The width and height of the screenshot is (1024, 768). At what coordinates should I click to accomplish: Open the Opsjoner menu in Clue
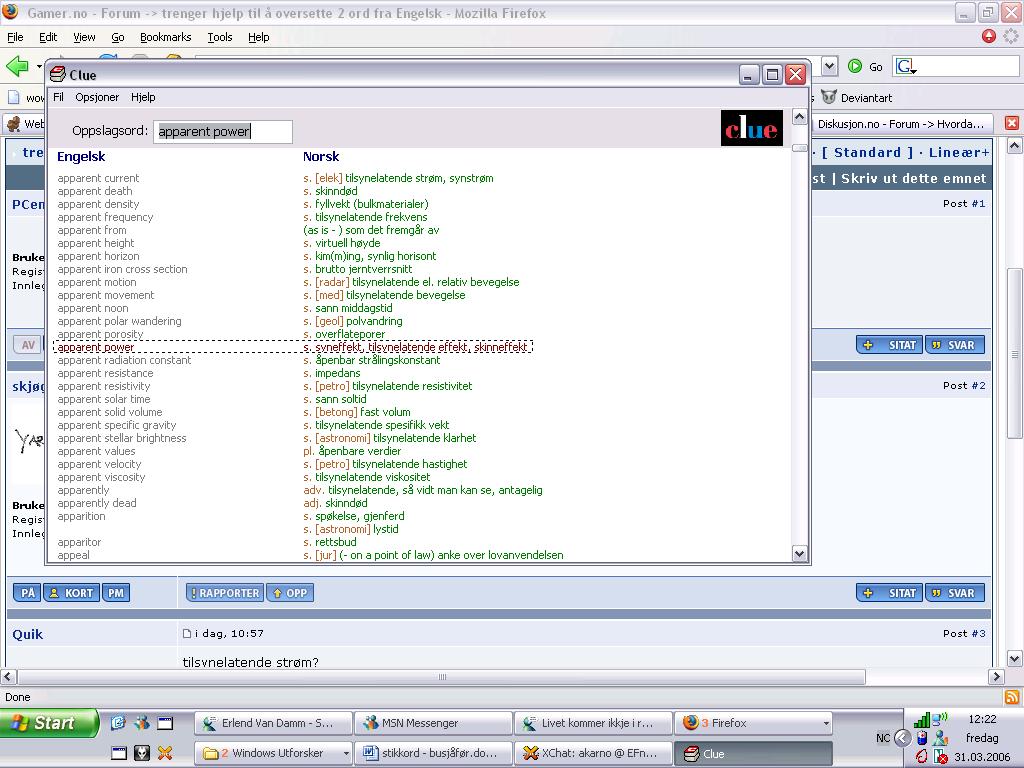click(97, 97)
